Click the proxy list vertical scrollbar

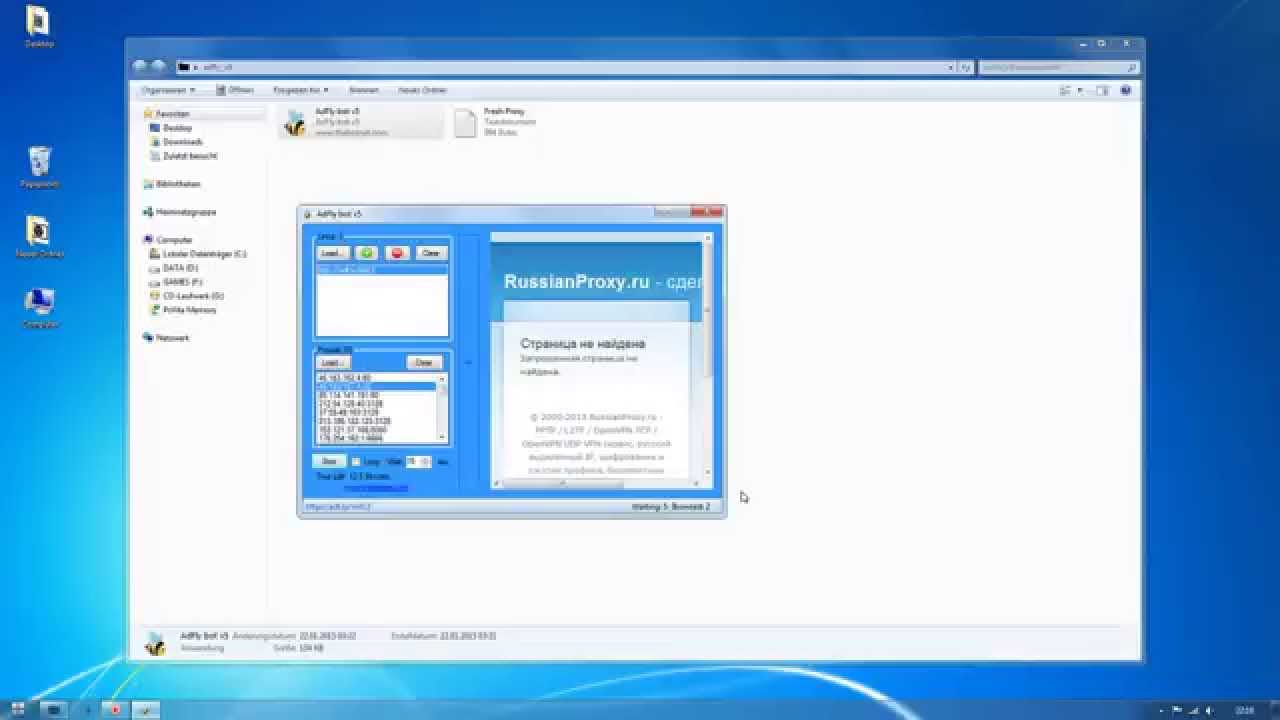(442, 407)
